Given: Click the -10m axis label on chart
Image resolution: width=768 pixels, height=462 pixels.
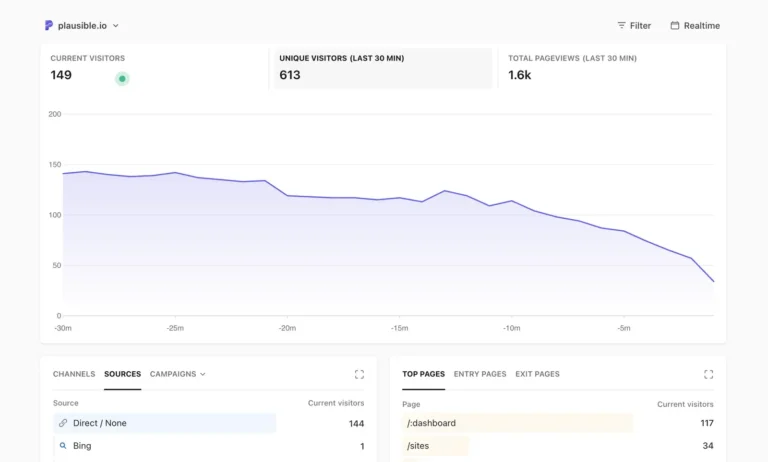Looking at the screenshot, I should pos(512,328).
